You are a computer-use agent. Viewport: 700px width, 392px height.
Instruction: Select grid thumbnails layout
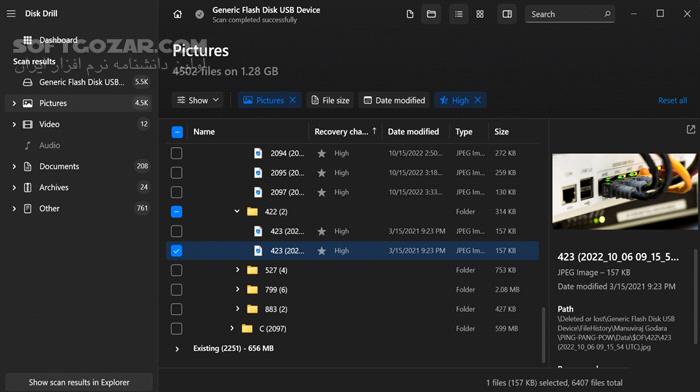click(480, 14)
